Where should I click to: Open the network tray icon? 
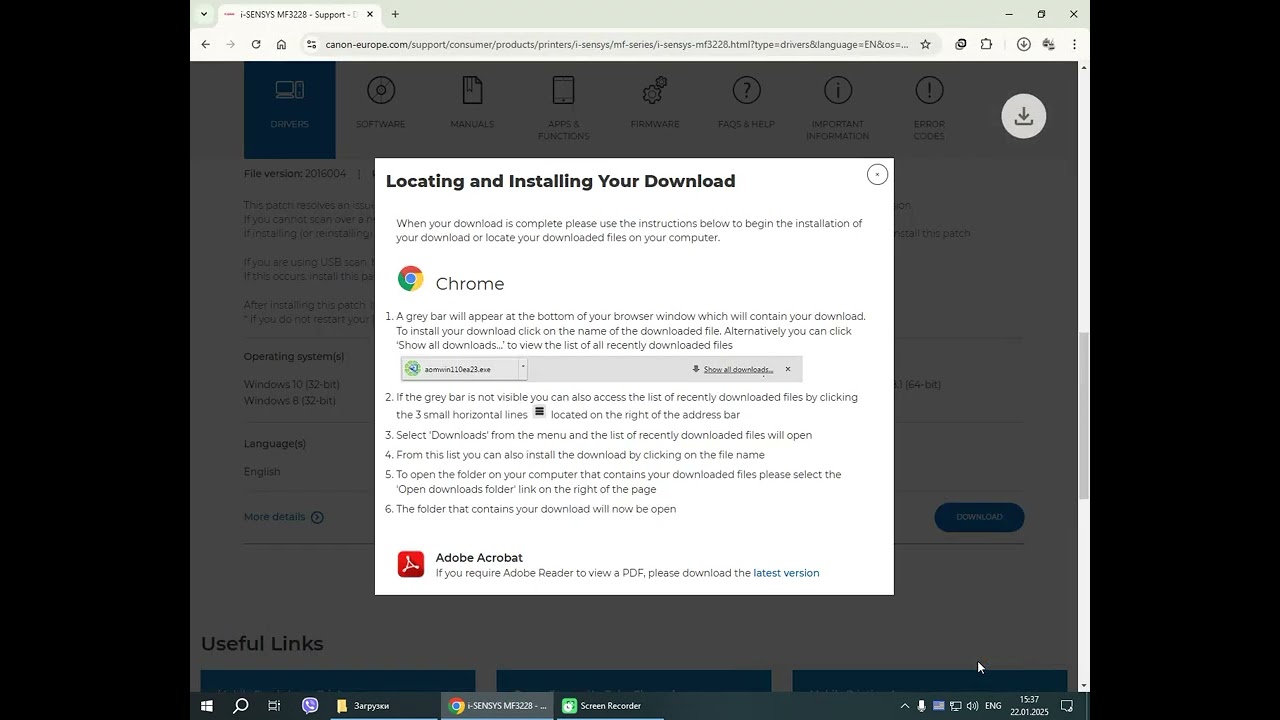pos(955,706)
